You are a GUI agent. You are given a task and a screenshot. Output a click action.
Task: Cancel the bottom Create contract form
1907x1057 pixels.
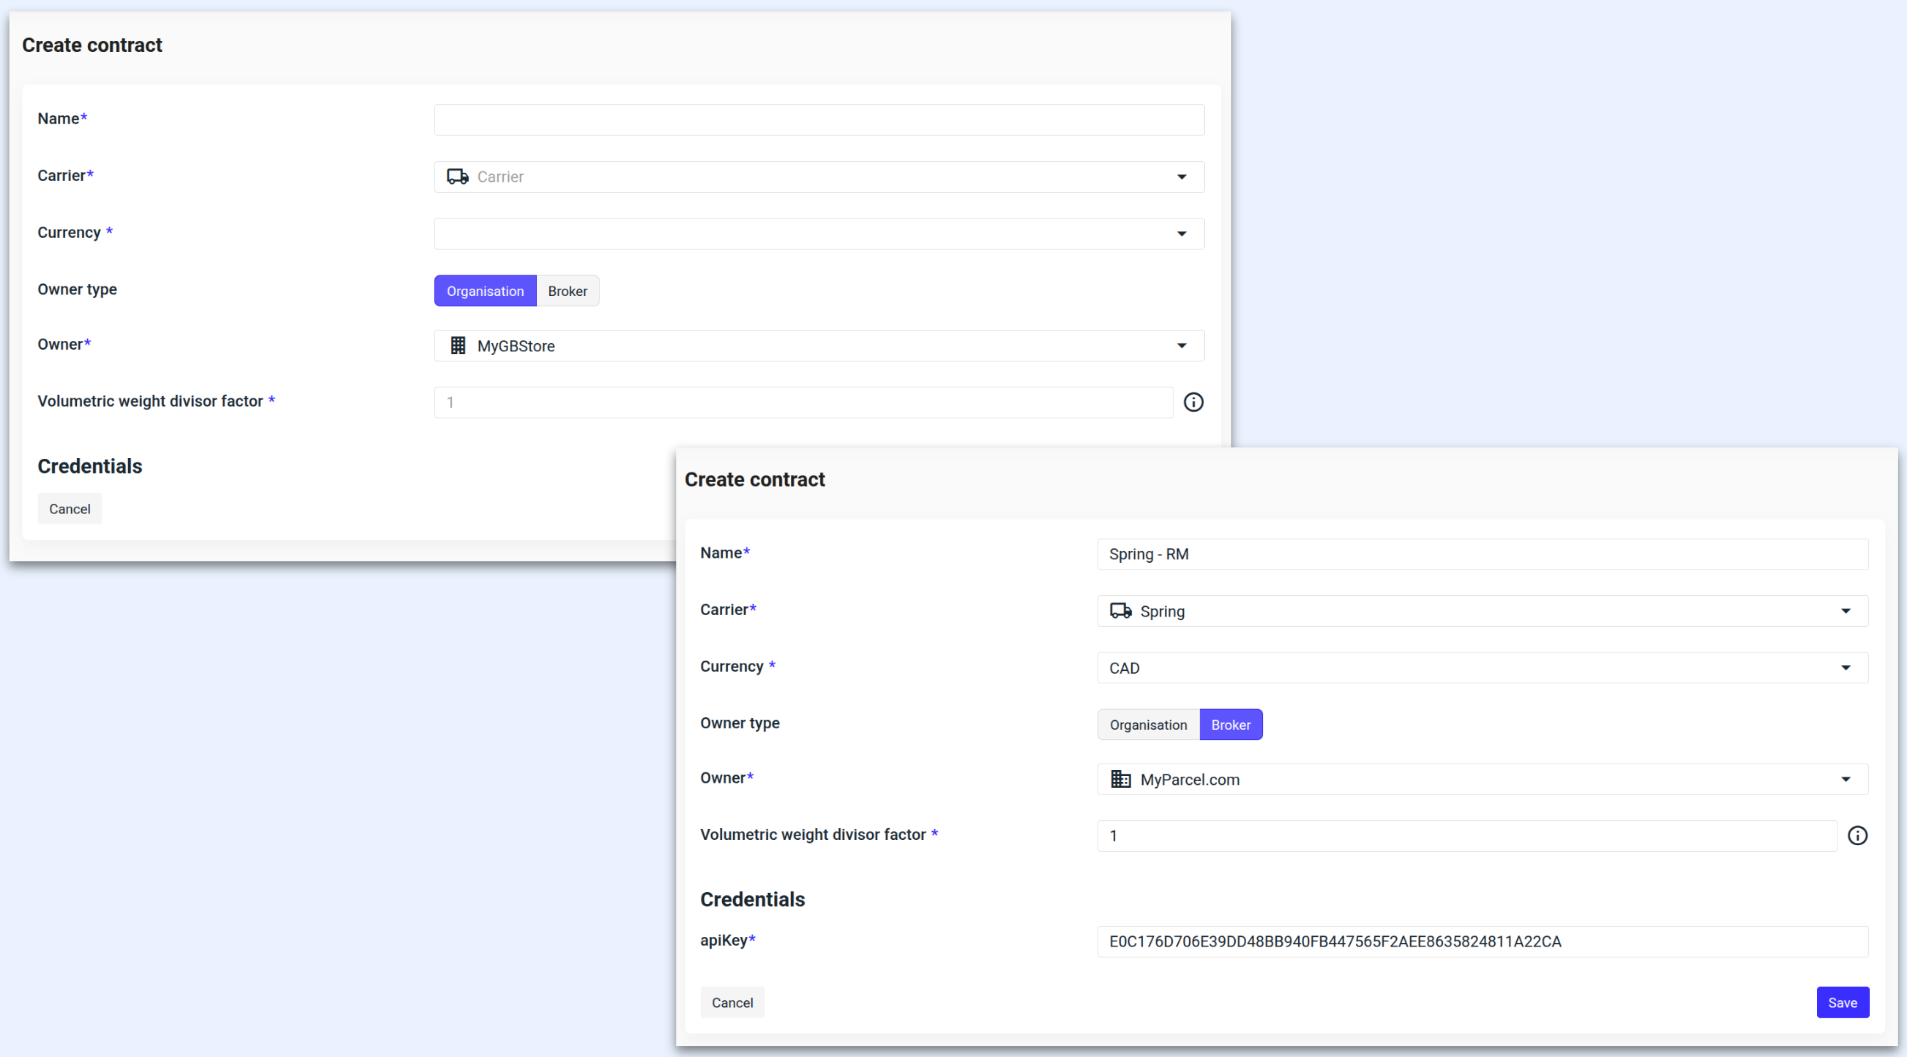pyautogui.click(x=731, y=1002)
